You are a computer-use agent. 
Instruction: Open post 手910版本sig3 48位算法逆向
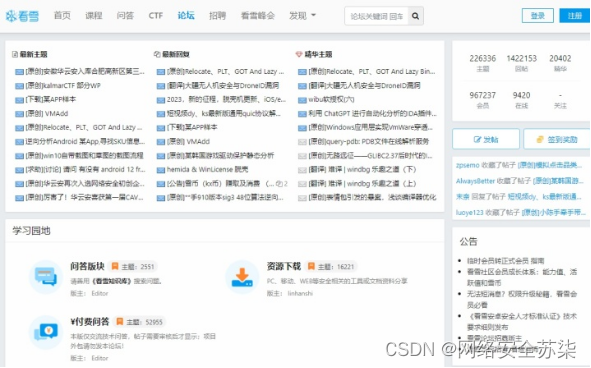(x=225, y=198)
